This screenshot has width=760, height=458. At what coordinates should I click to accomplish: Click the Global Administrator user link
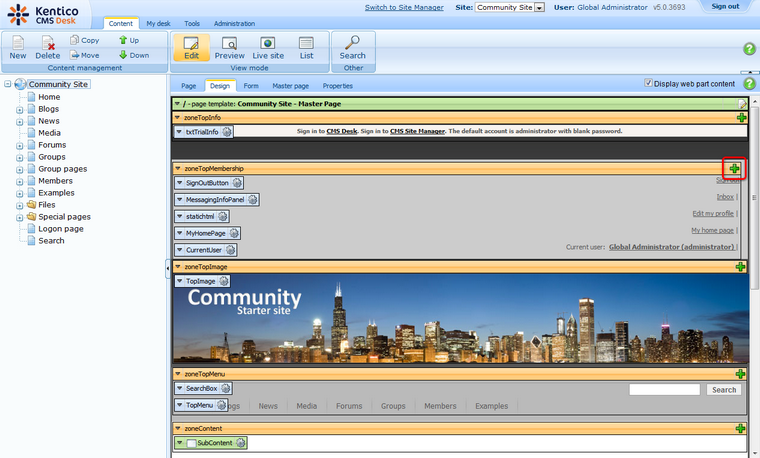(672, 247)
